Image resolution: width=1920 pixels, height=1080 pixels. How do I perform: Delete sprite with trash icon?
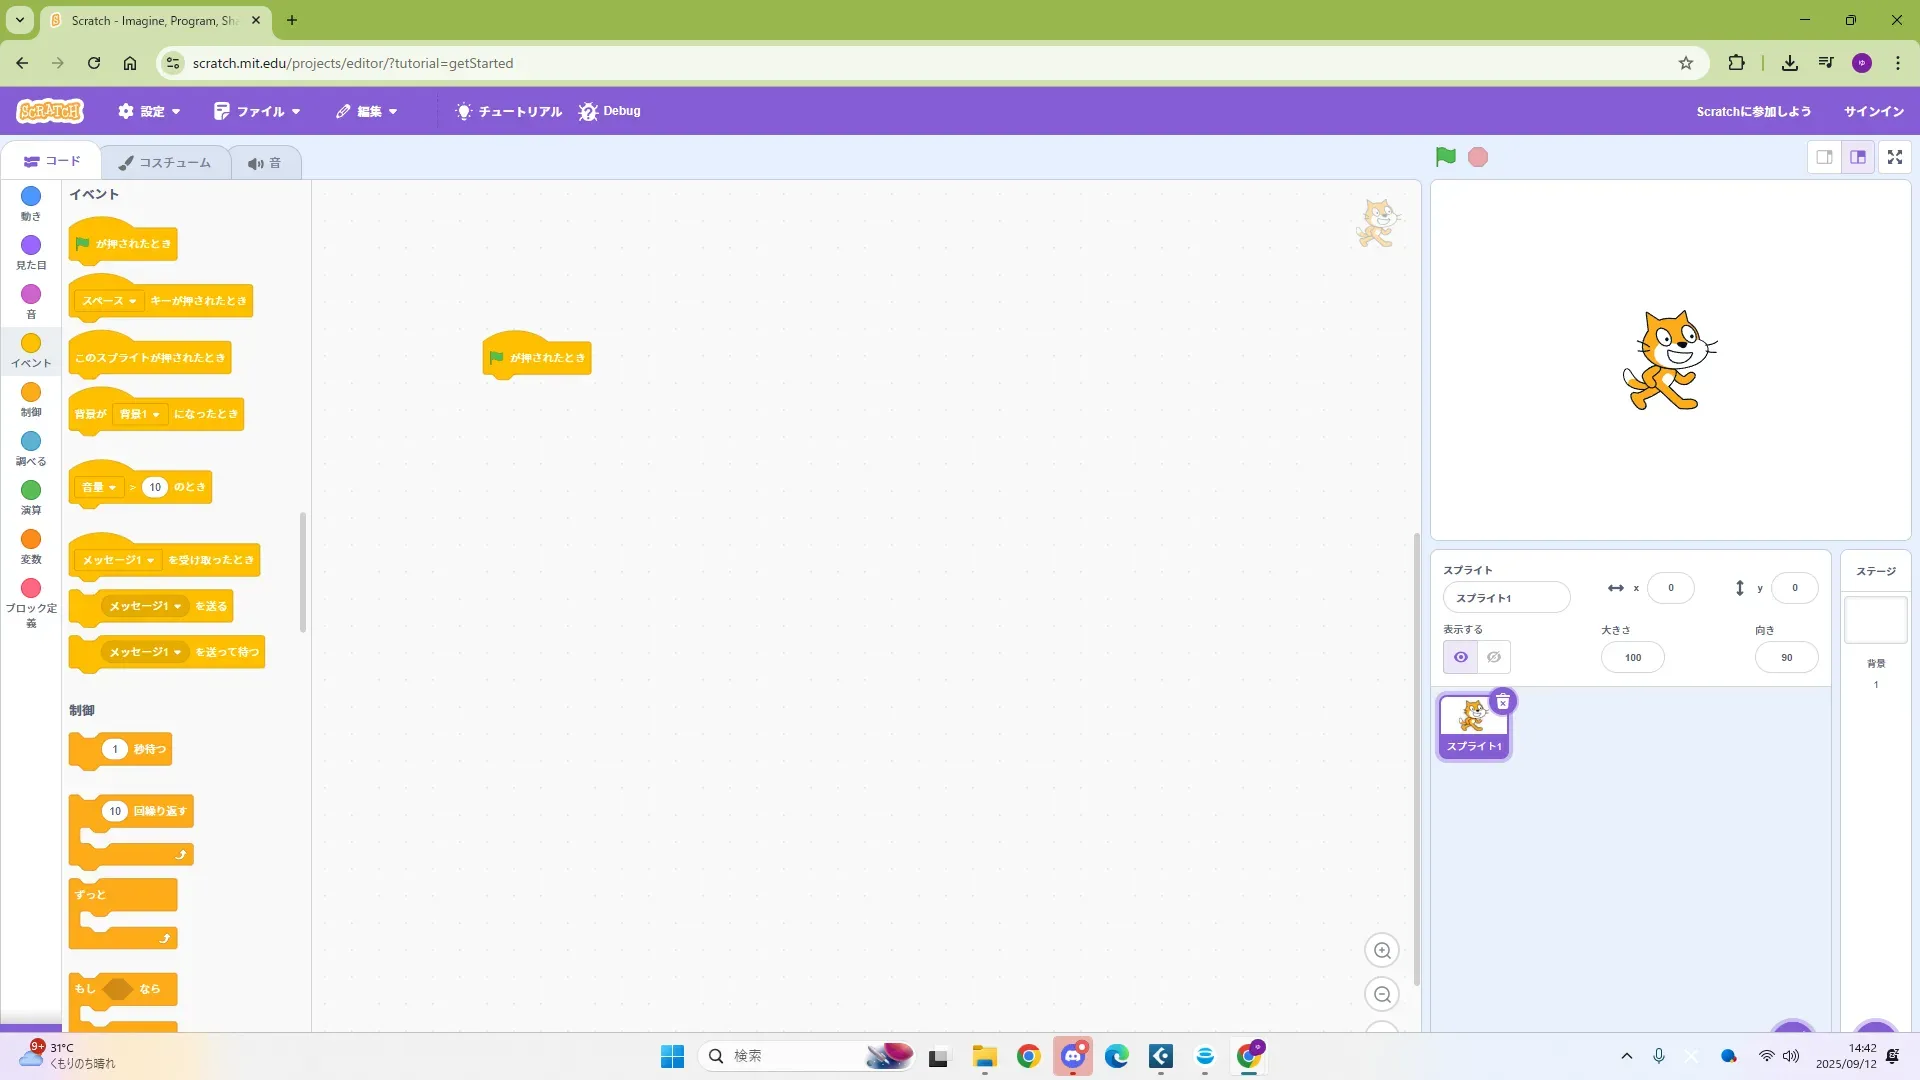[x=1502, y=702]
